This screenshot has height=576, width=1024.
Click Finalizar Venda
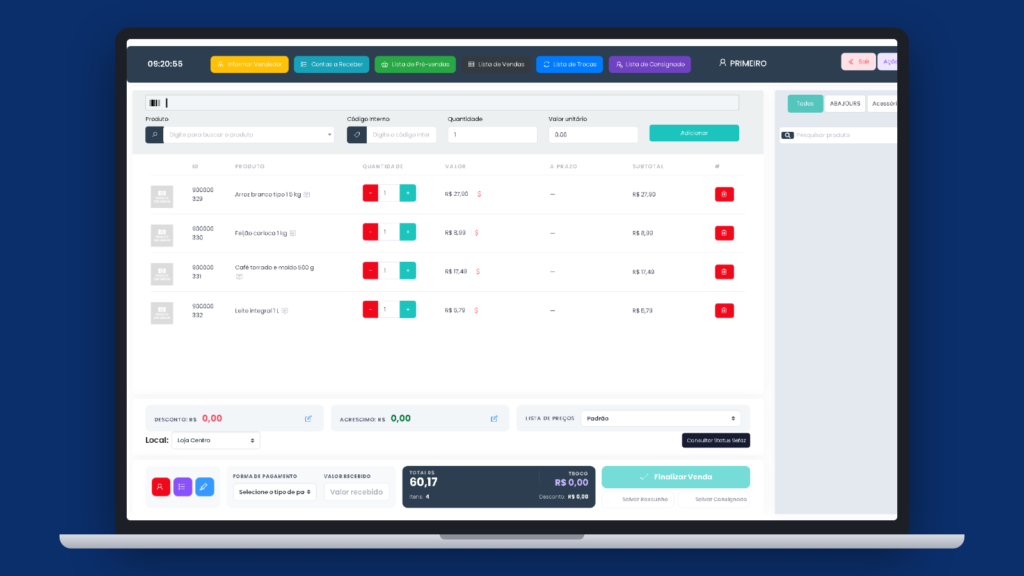coord(676,477)
